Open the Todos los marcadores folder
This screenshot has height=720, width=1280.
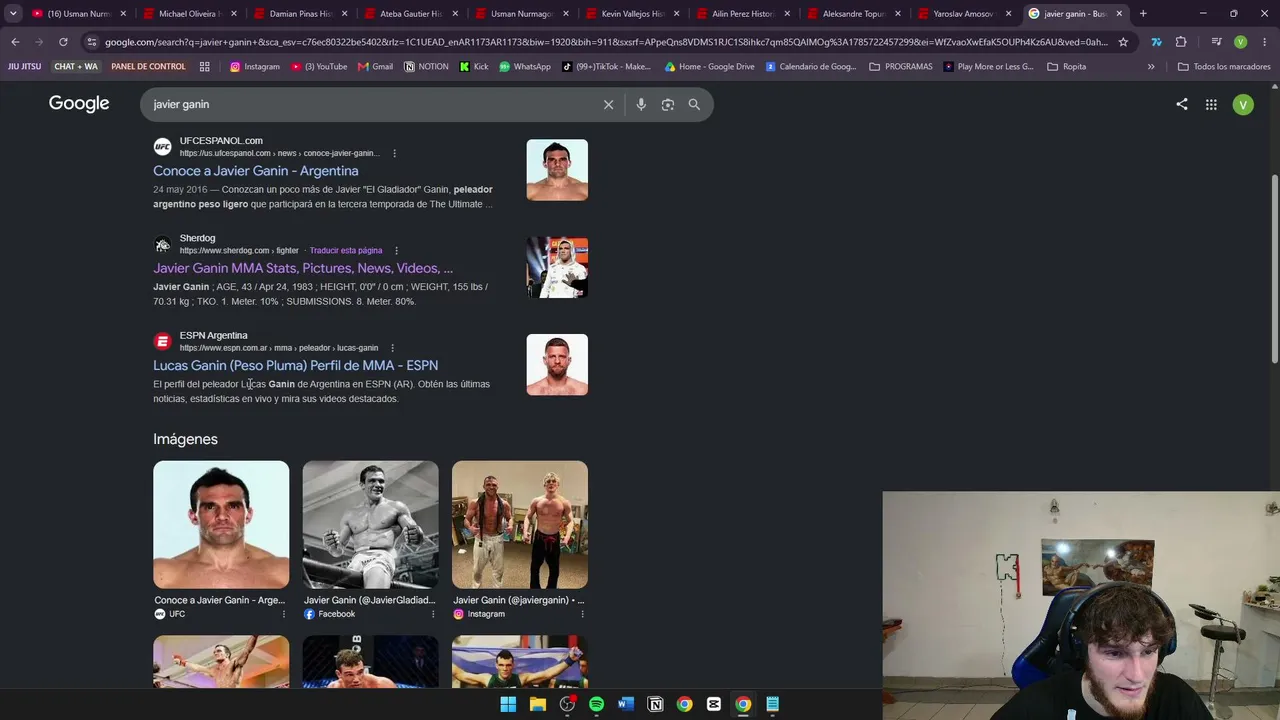(1224, 66)
